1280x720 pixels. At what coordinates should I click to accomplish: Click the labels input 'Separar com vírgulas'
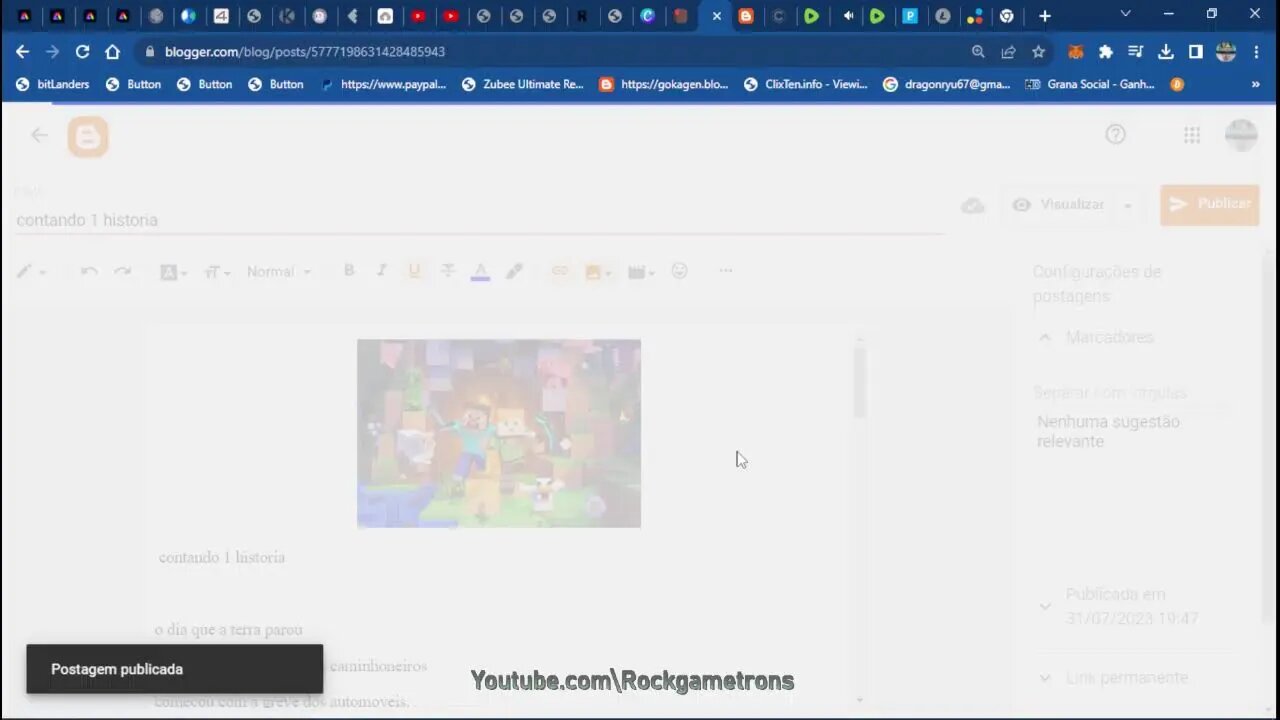(1132, 393)
